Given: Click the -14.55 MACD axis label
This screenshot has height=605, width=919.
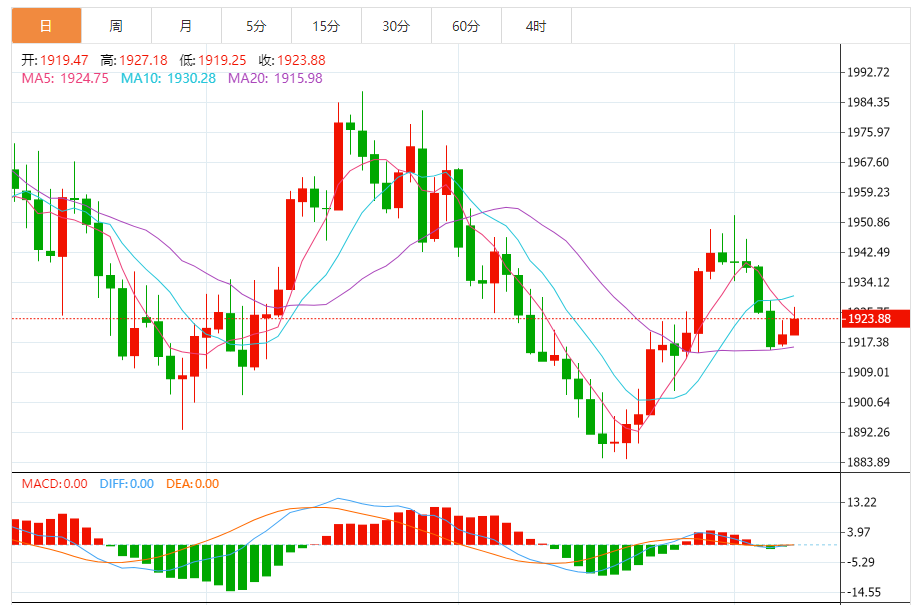Looking at the screenshot, I should point(863,592).
